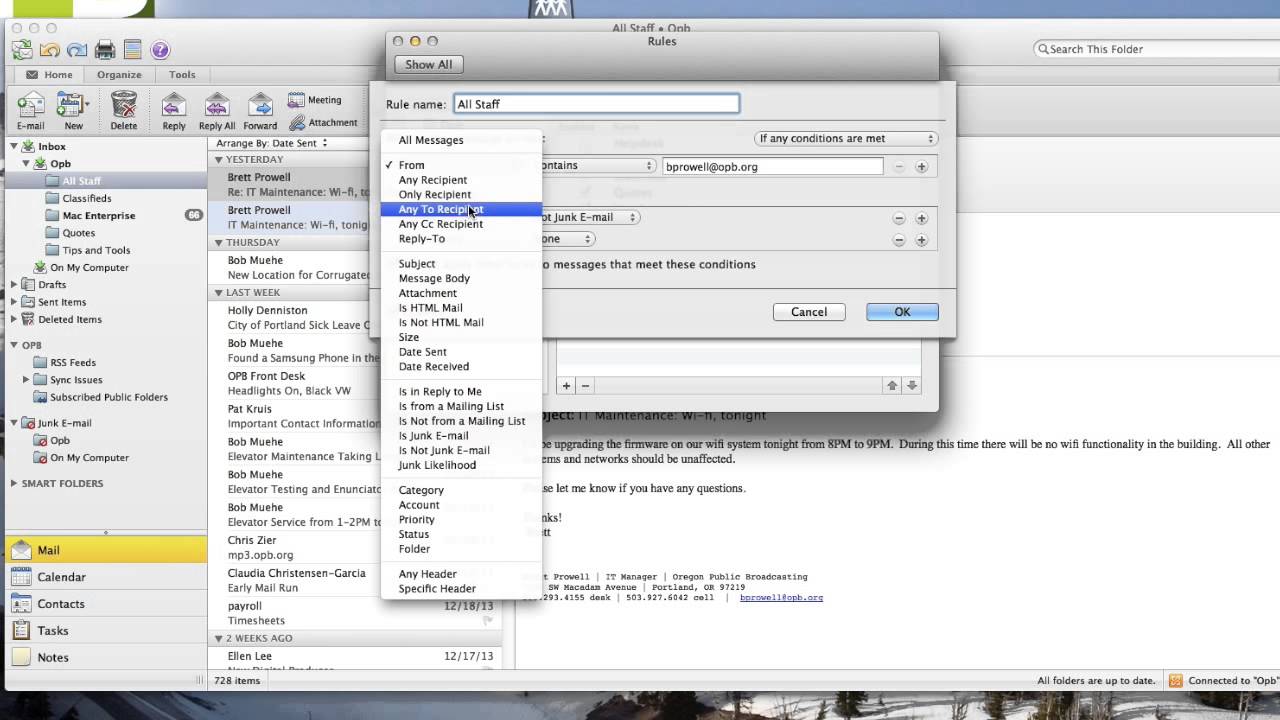Click plus button below rules list
Viewport: 1280px width, 720px height.
click(567, 386)
